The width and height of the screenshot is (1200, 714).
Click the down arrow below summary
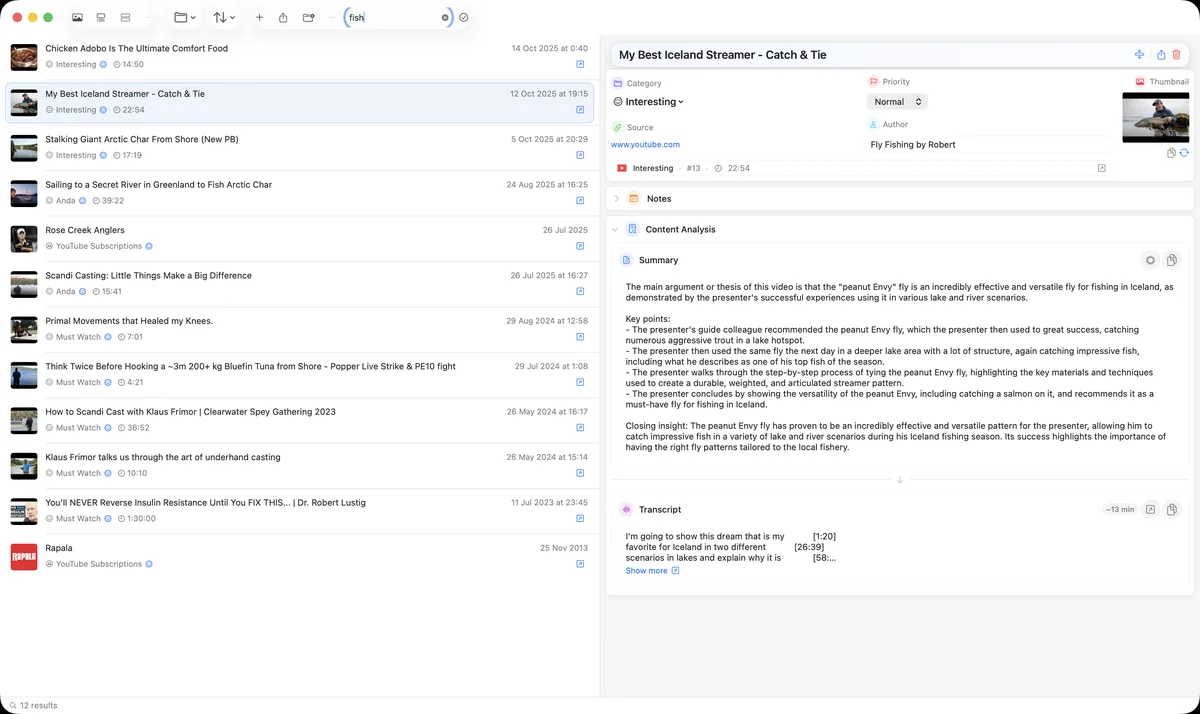[x=900, y=480]
